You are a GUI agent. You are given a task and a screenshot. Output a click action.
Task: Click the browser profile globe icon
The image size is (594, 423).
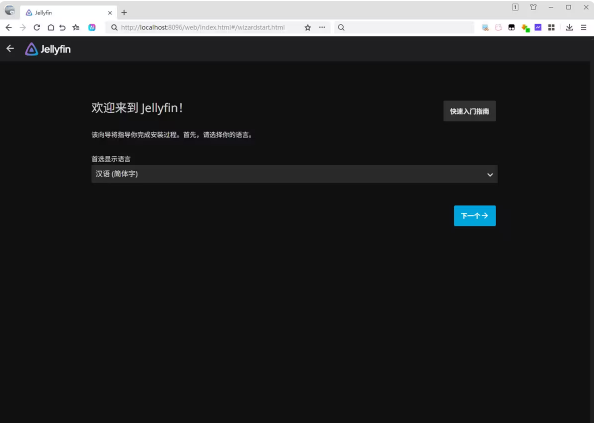[x=9, y=10]
